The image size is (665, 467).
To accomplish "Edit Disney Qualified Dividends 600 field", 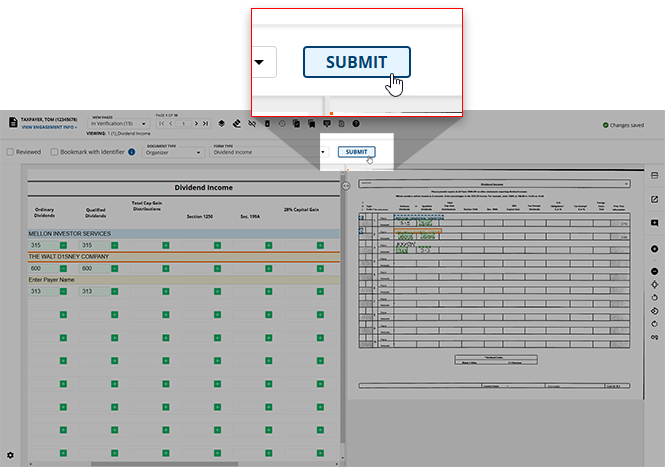I will click(95, 268).
